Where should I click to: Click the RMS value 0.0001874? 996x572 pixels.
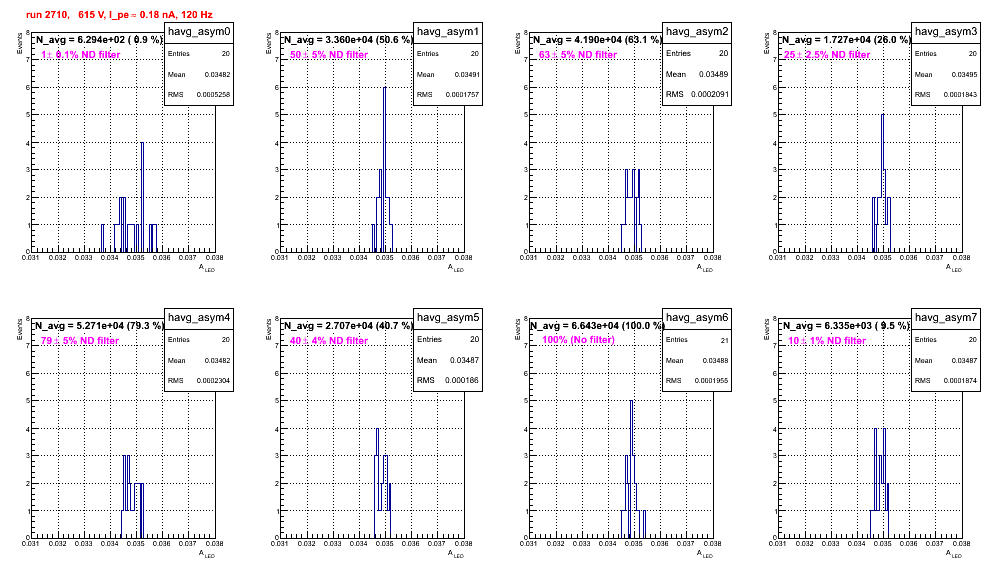[960, 381]
